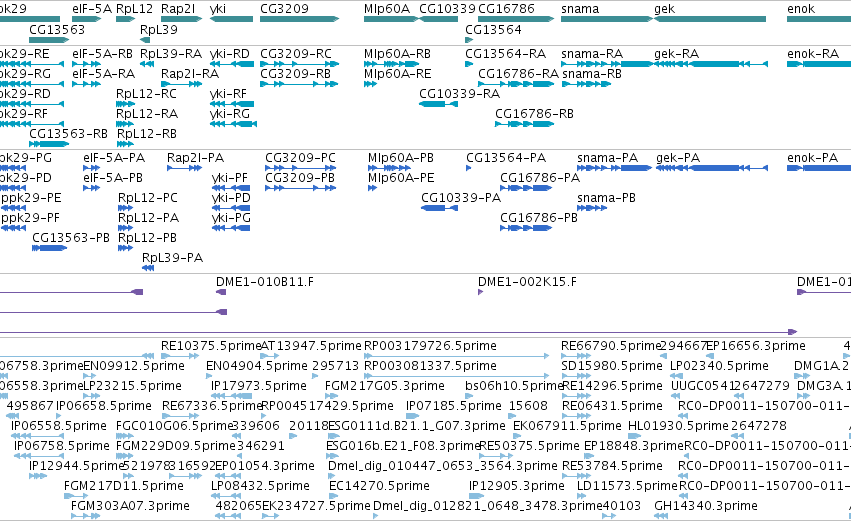Viewport: 851px width, 521px height.
Task: Select protein CG13564-PA label
Action: click(506, 158)
